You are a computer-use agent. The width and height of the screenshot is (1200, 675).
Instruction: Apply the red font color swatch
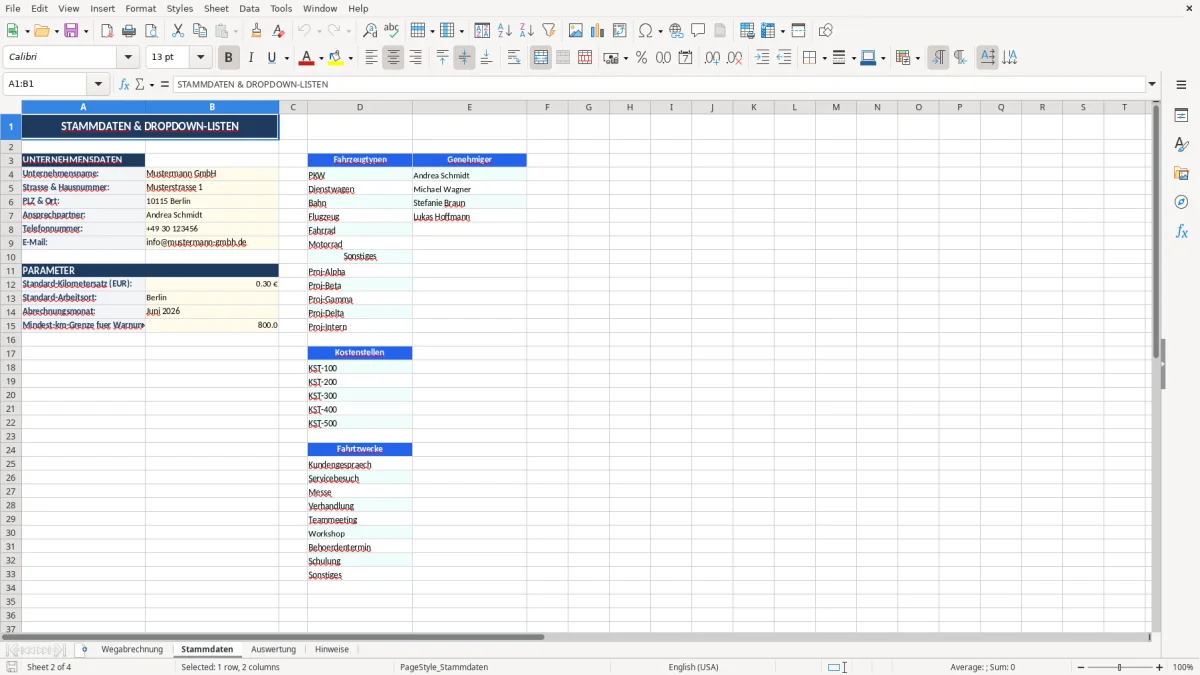click(x=307, y=58)
